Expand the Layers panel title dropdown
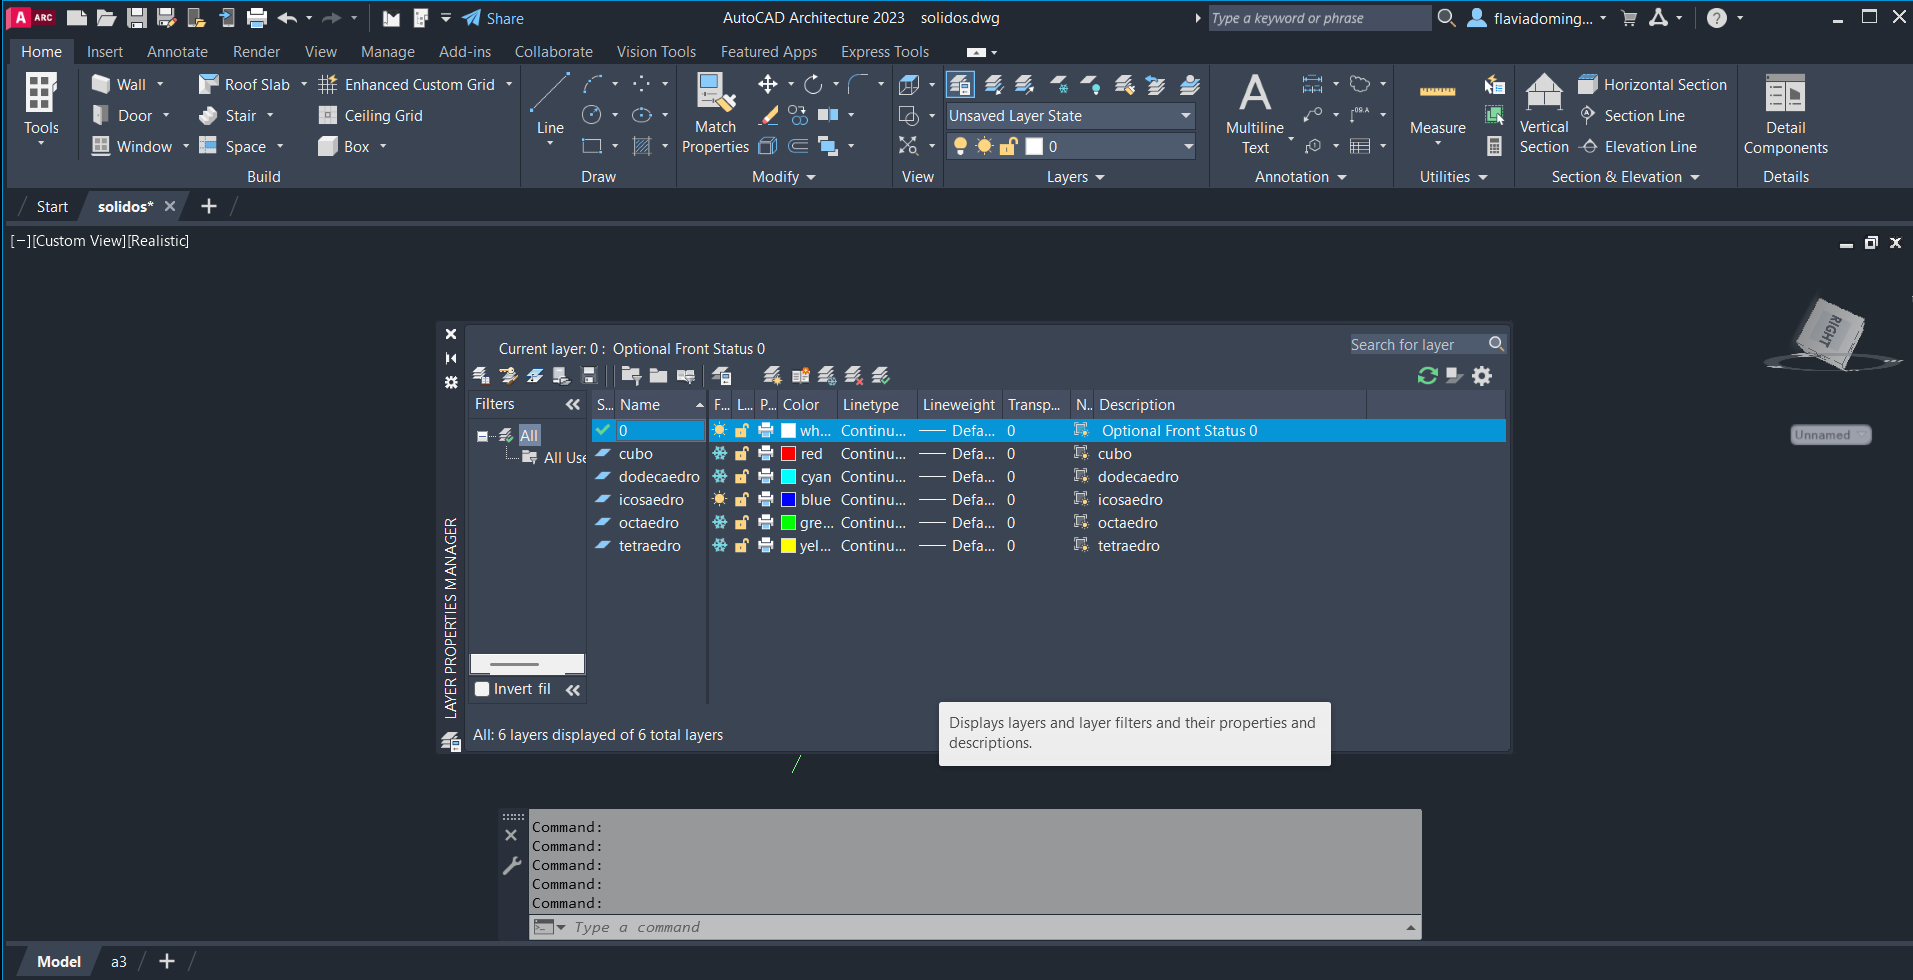 (x=1076, y=177)
